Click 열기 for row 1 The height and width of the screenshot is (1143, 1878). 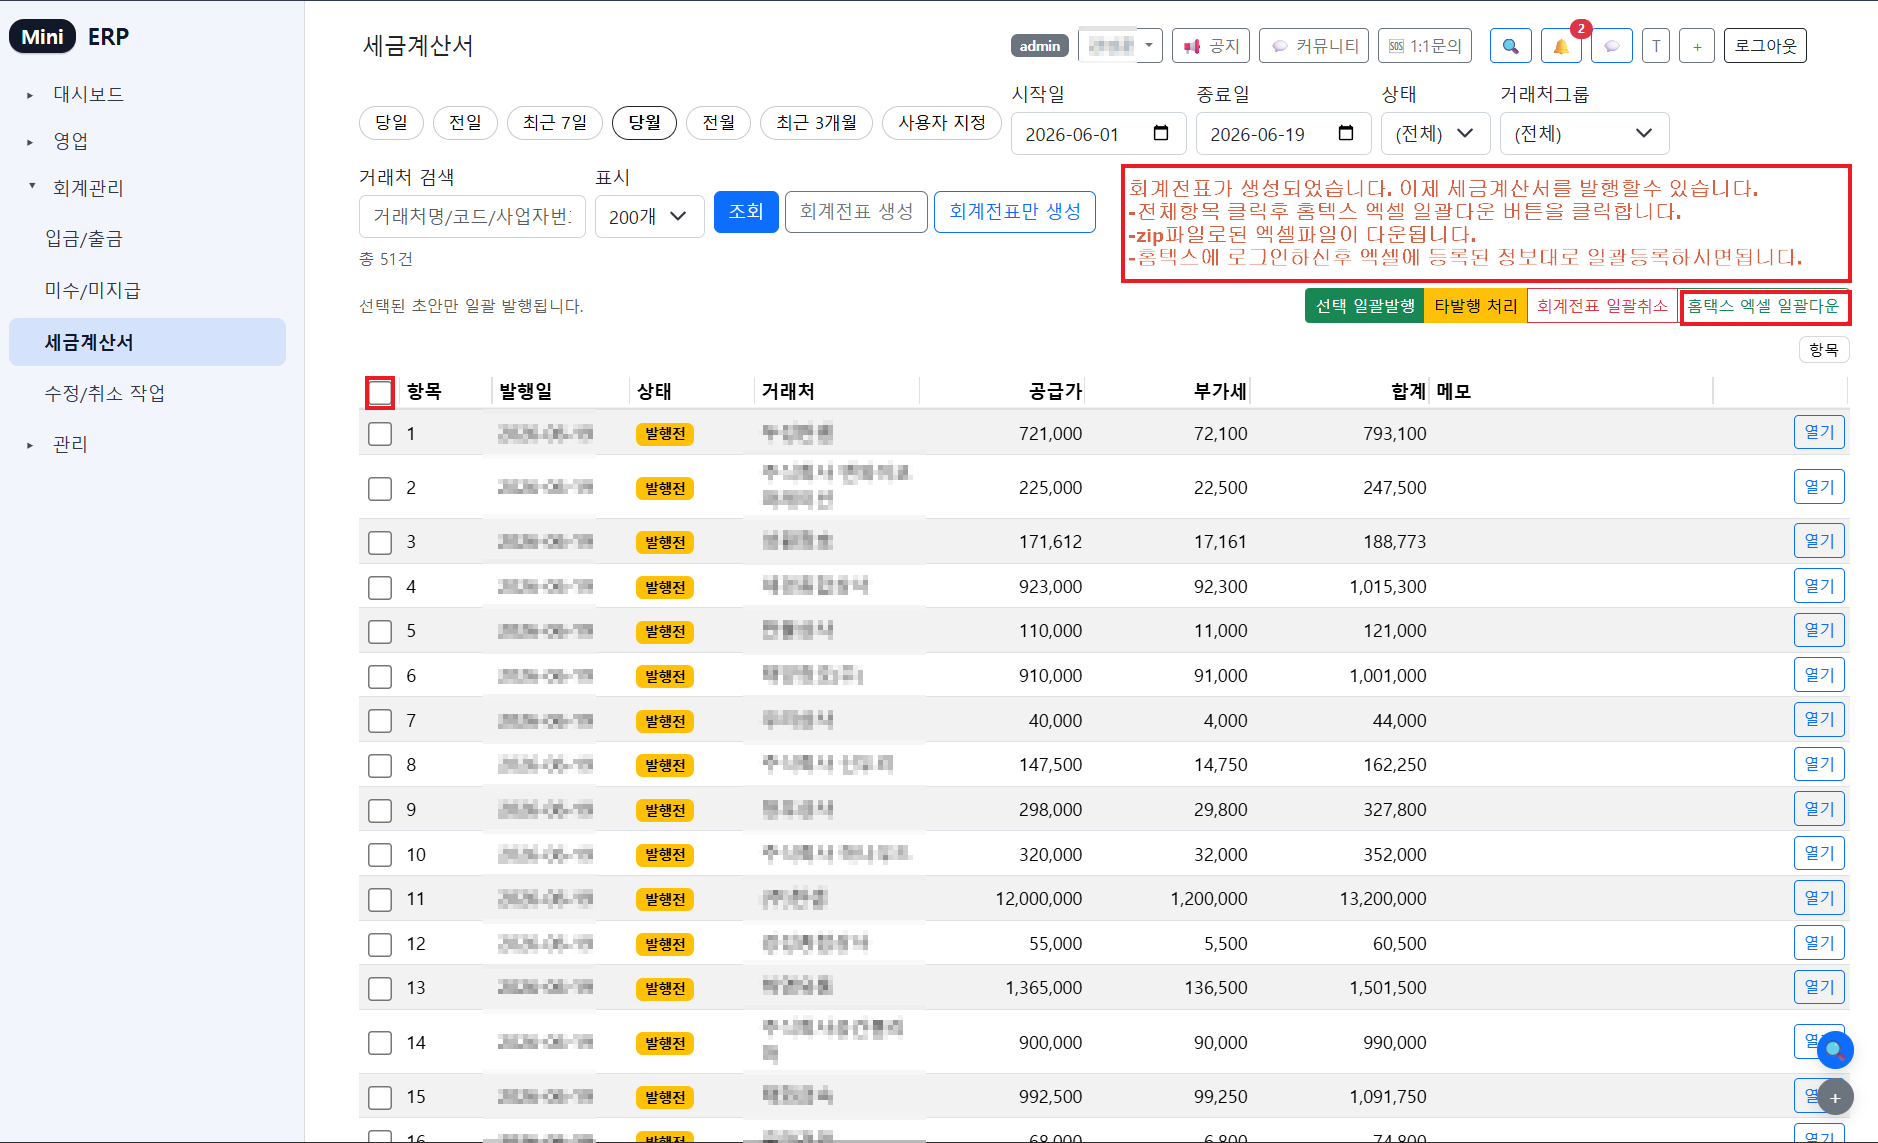coord(1819,432)
